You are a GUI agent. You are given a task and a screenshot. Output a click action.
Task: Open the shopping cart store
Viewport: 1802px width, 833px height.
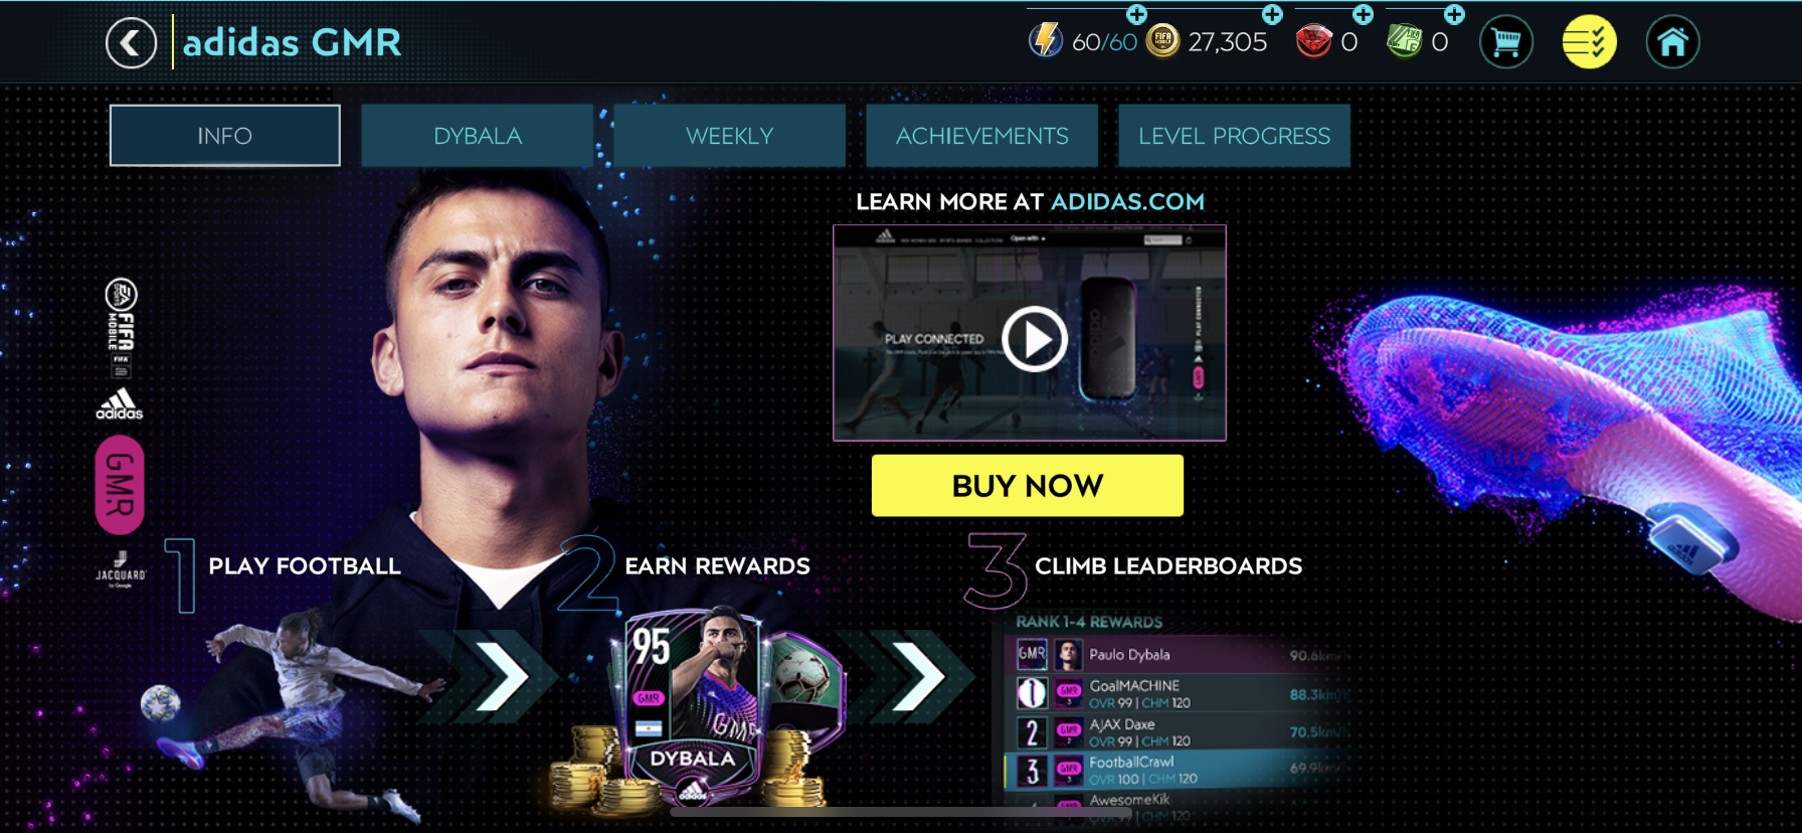(1505, 43)
